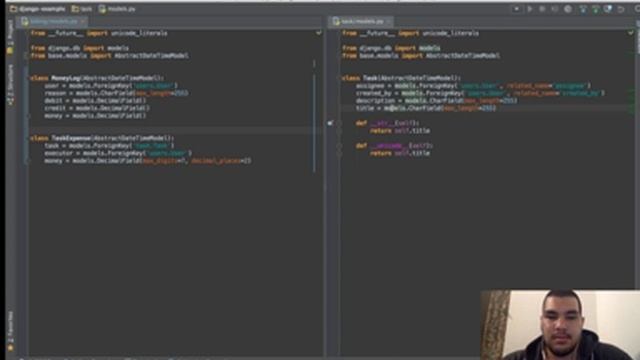Click the 'credit = models.DecimalField()' line
640x360 pixels.
coord(97,108)
